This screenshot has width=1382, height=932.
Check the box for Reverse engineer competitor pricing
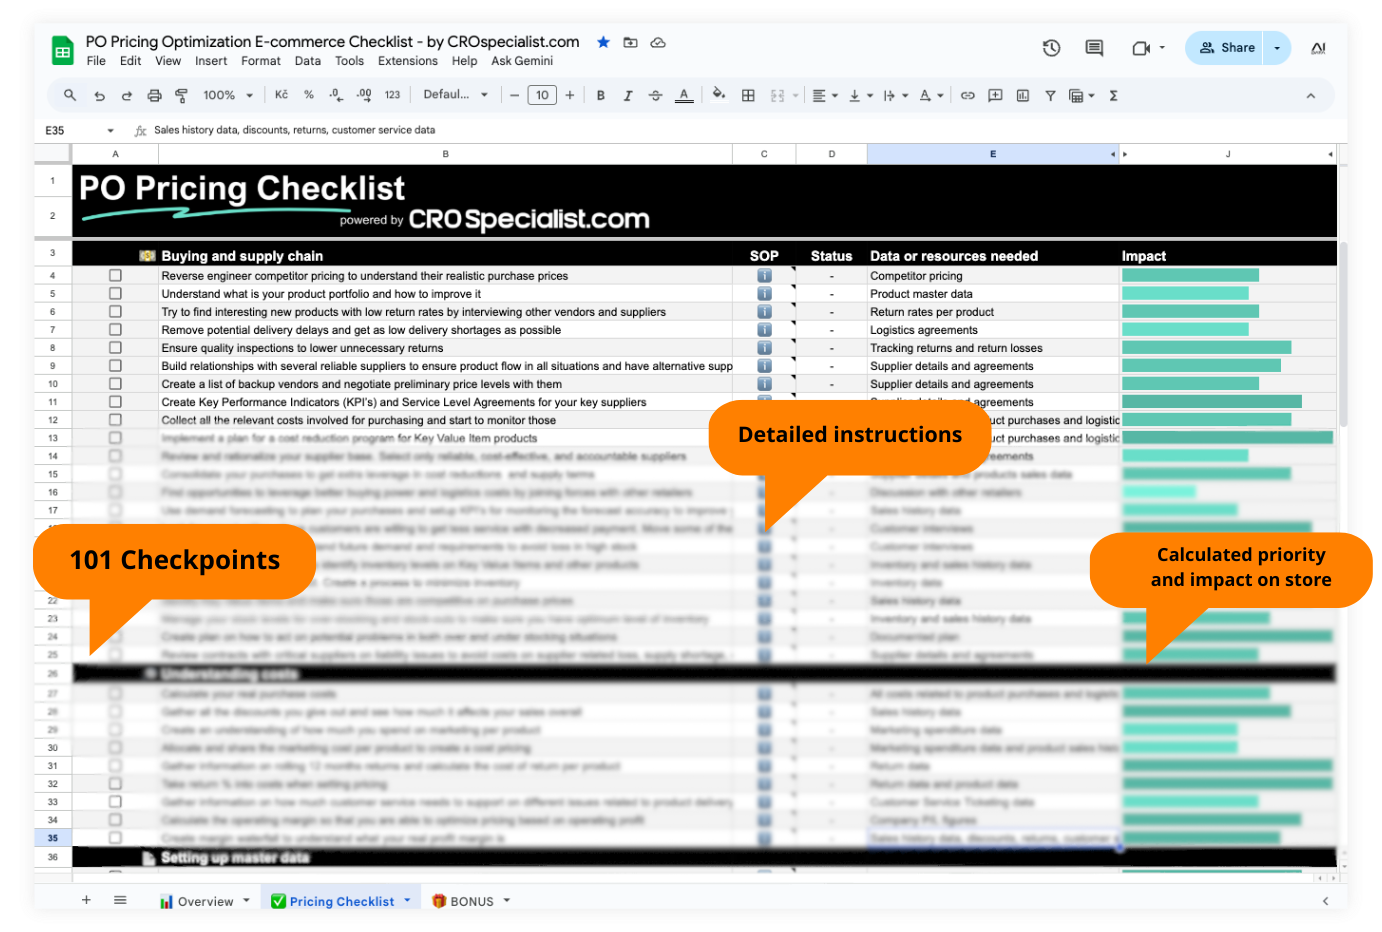115,276
